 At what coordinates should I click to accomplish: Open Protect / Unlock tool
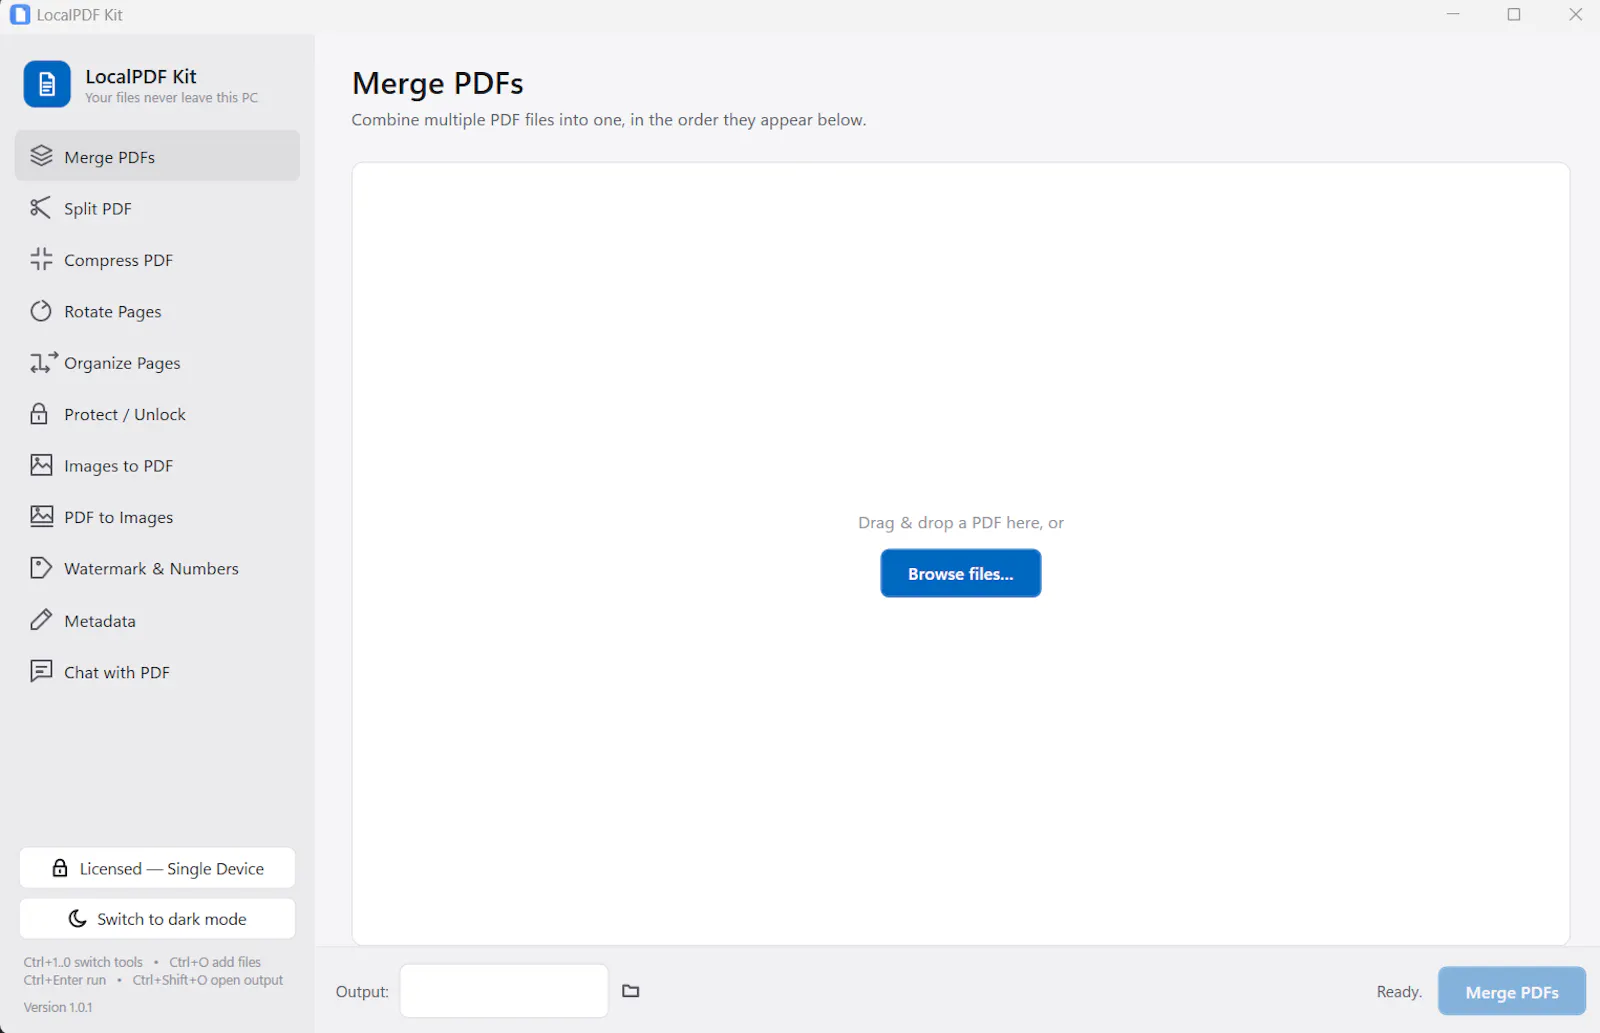[157, 414]
